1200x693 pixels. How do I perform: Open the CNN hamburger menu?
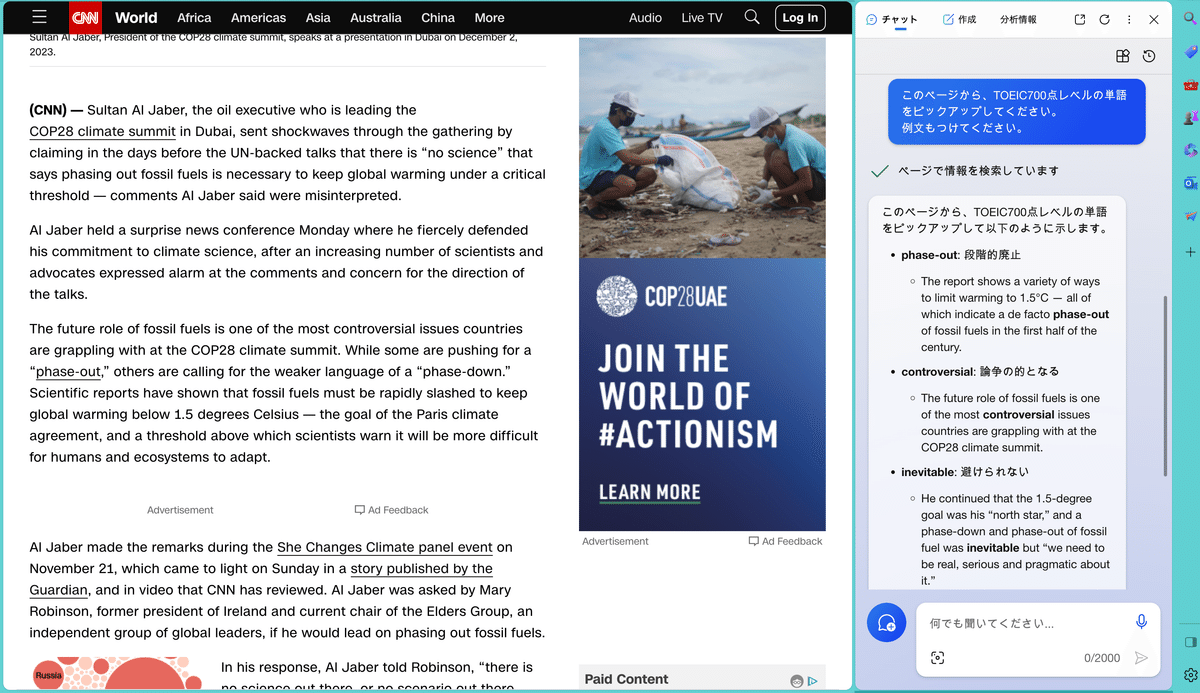[39, 17]
